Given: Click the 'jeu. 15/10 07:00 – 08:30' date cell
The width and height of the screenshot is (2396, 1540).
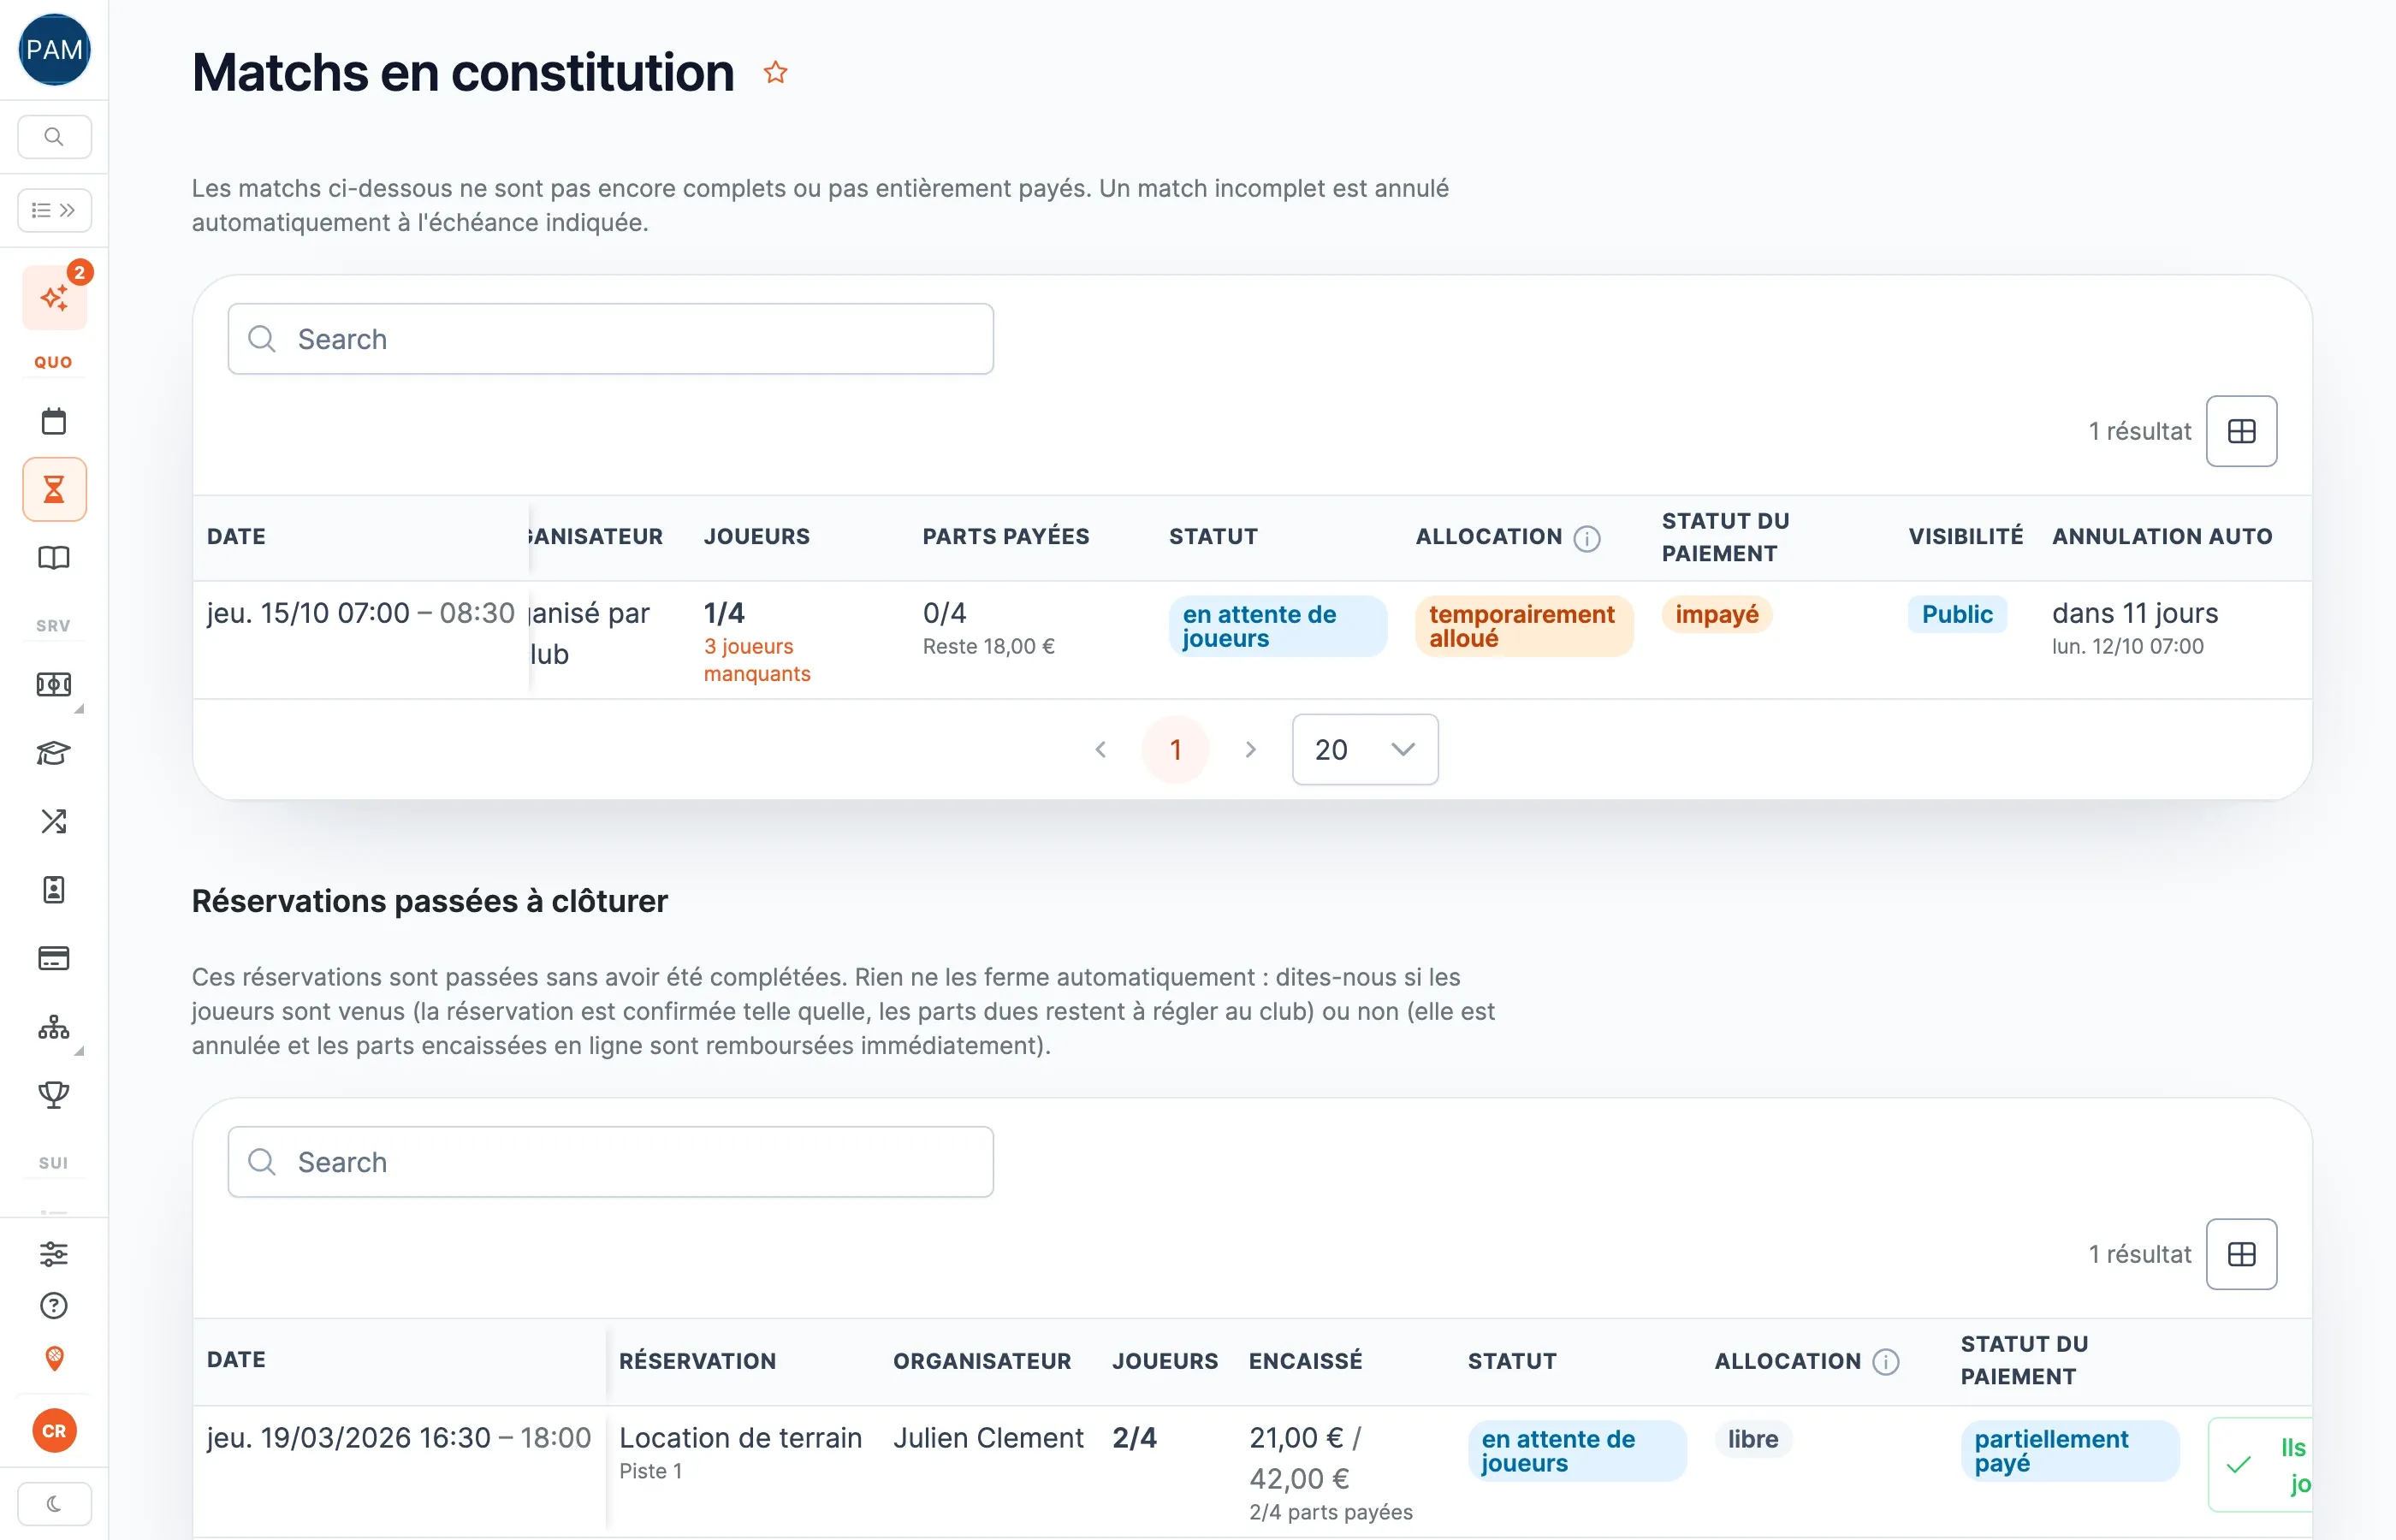Looking at the screenshot, I should [x=361, y=613].
